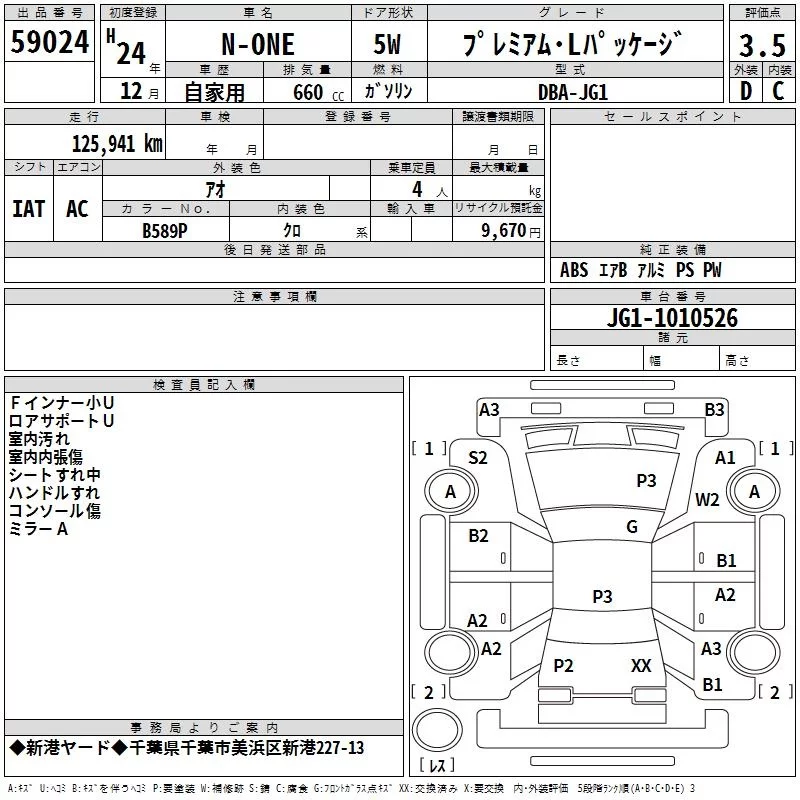Click the P2 paint mark on diagram
Image resolution: width=800 pixels, height=800 pixels.
tap(563, 666)
